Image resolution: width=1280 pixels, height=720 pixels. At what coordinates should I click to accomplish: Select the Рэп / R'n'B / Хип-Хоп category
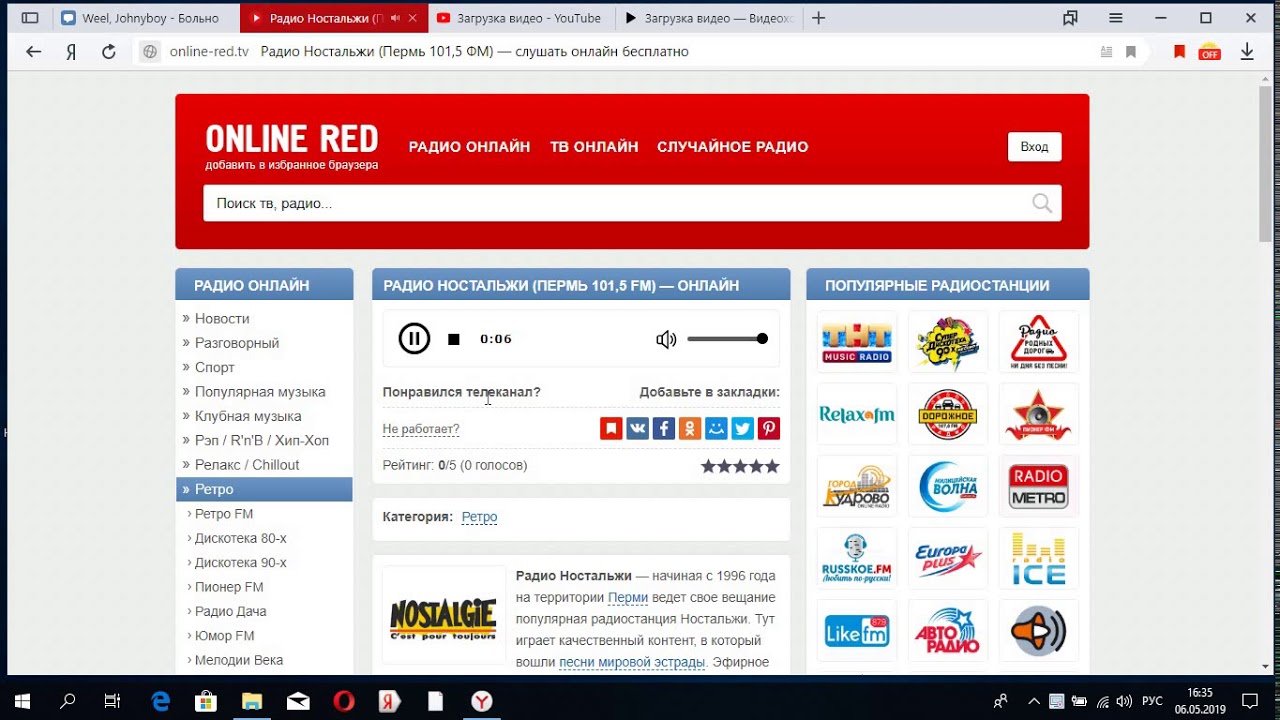(262, 440)
